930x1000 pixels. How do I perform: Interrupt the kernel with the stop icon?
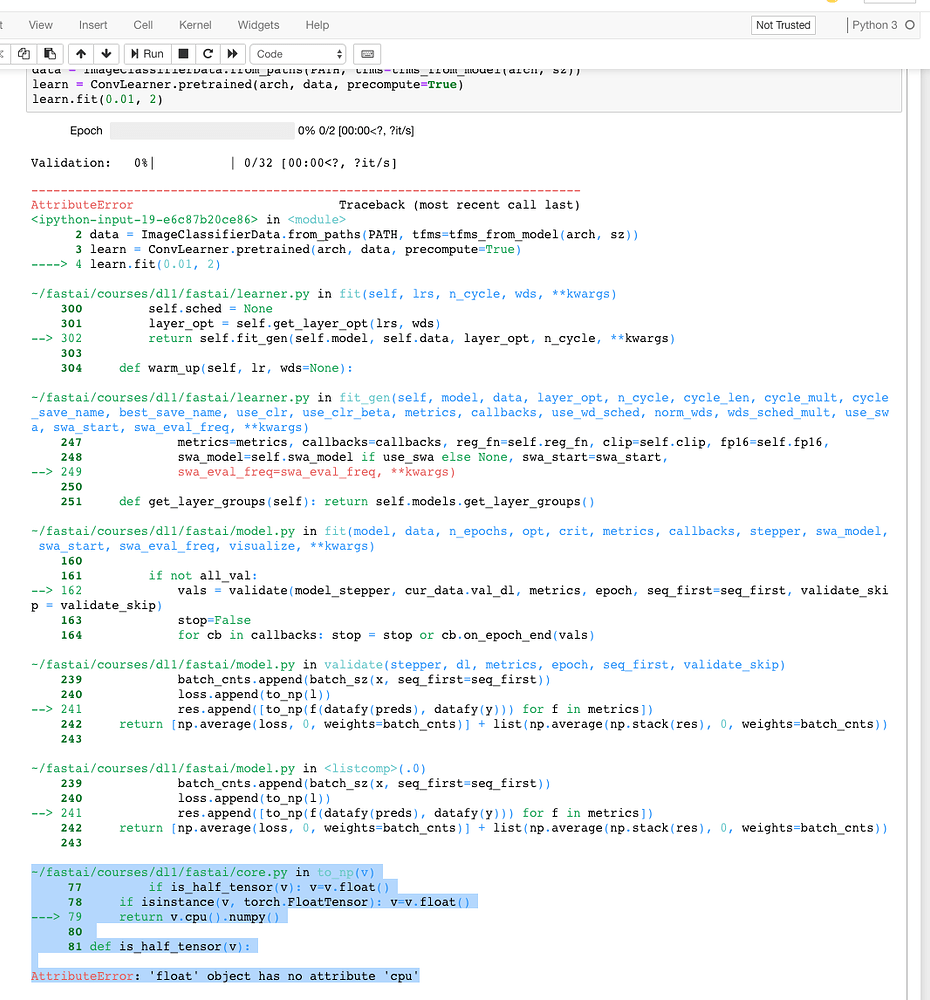(x=181, y=54)
